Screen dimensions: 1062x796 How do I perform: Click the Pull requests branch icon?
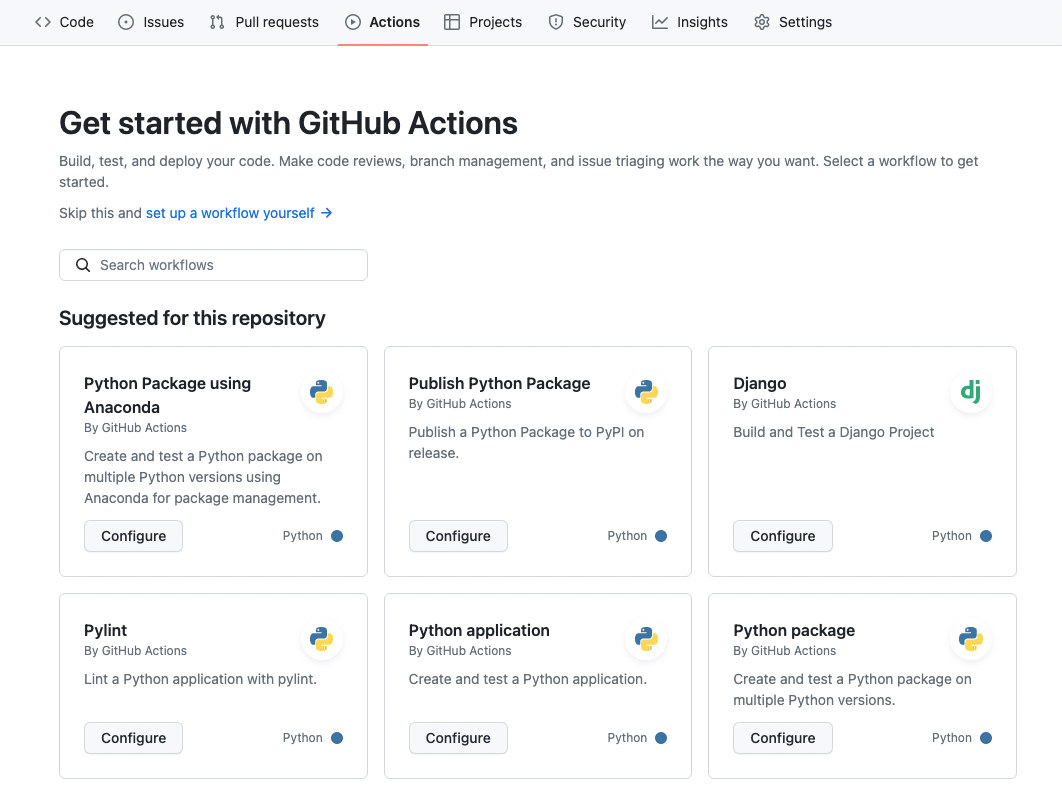[217, 22]
